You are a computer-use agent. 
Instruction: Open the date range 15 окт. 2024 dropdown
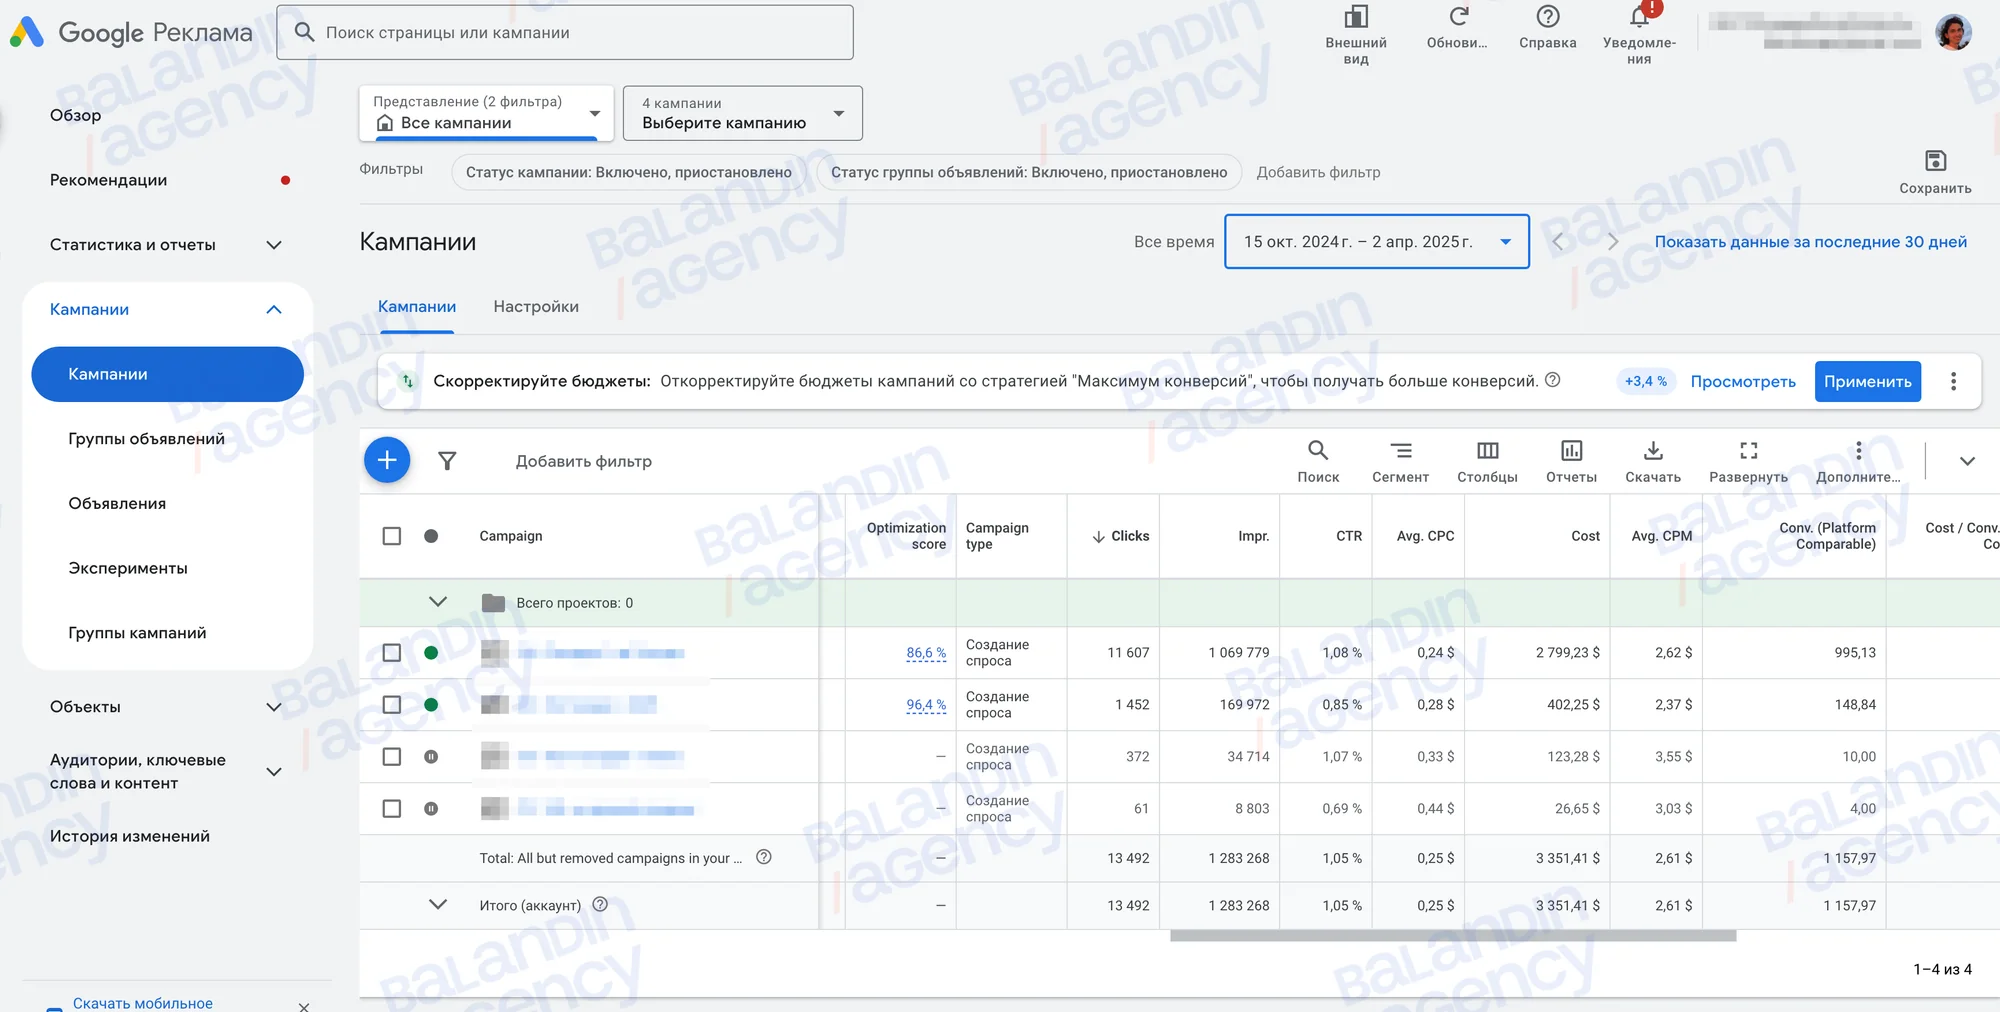1377,241
